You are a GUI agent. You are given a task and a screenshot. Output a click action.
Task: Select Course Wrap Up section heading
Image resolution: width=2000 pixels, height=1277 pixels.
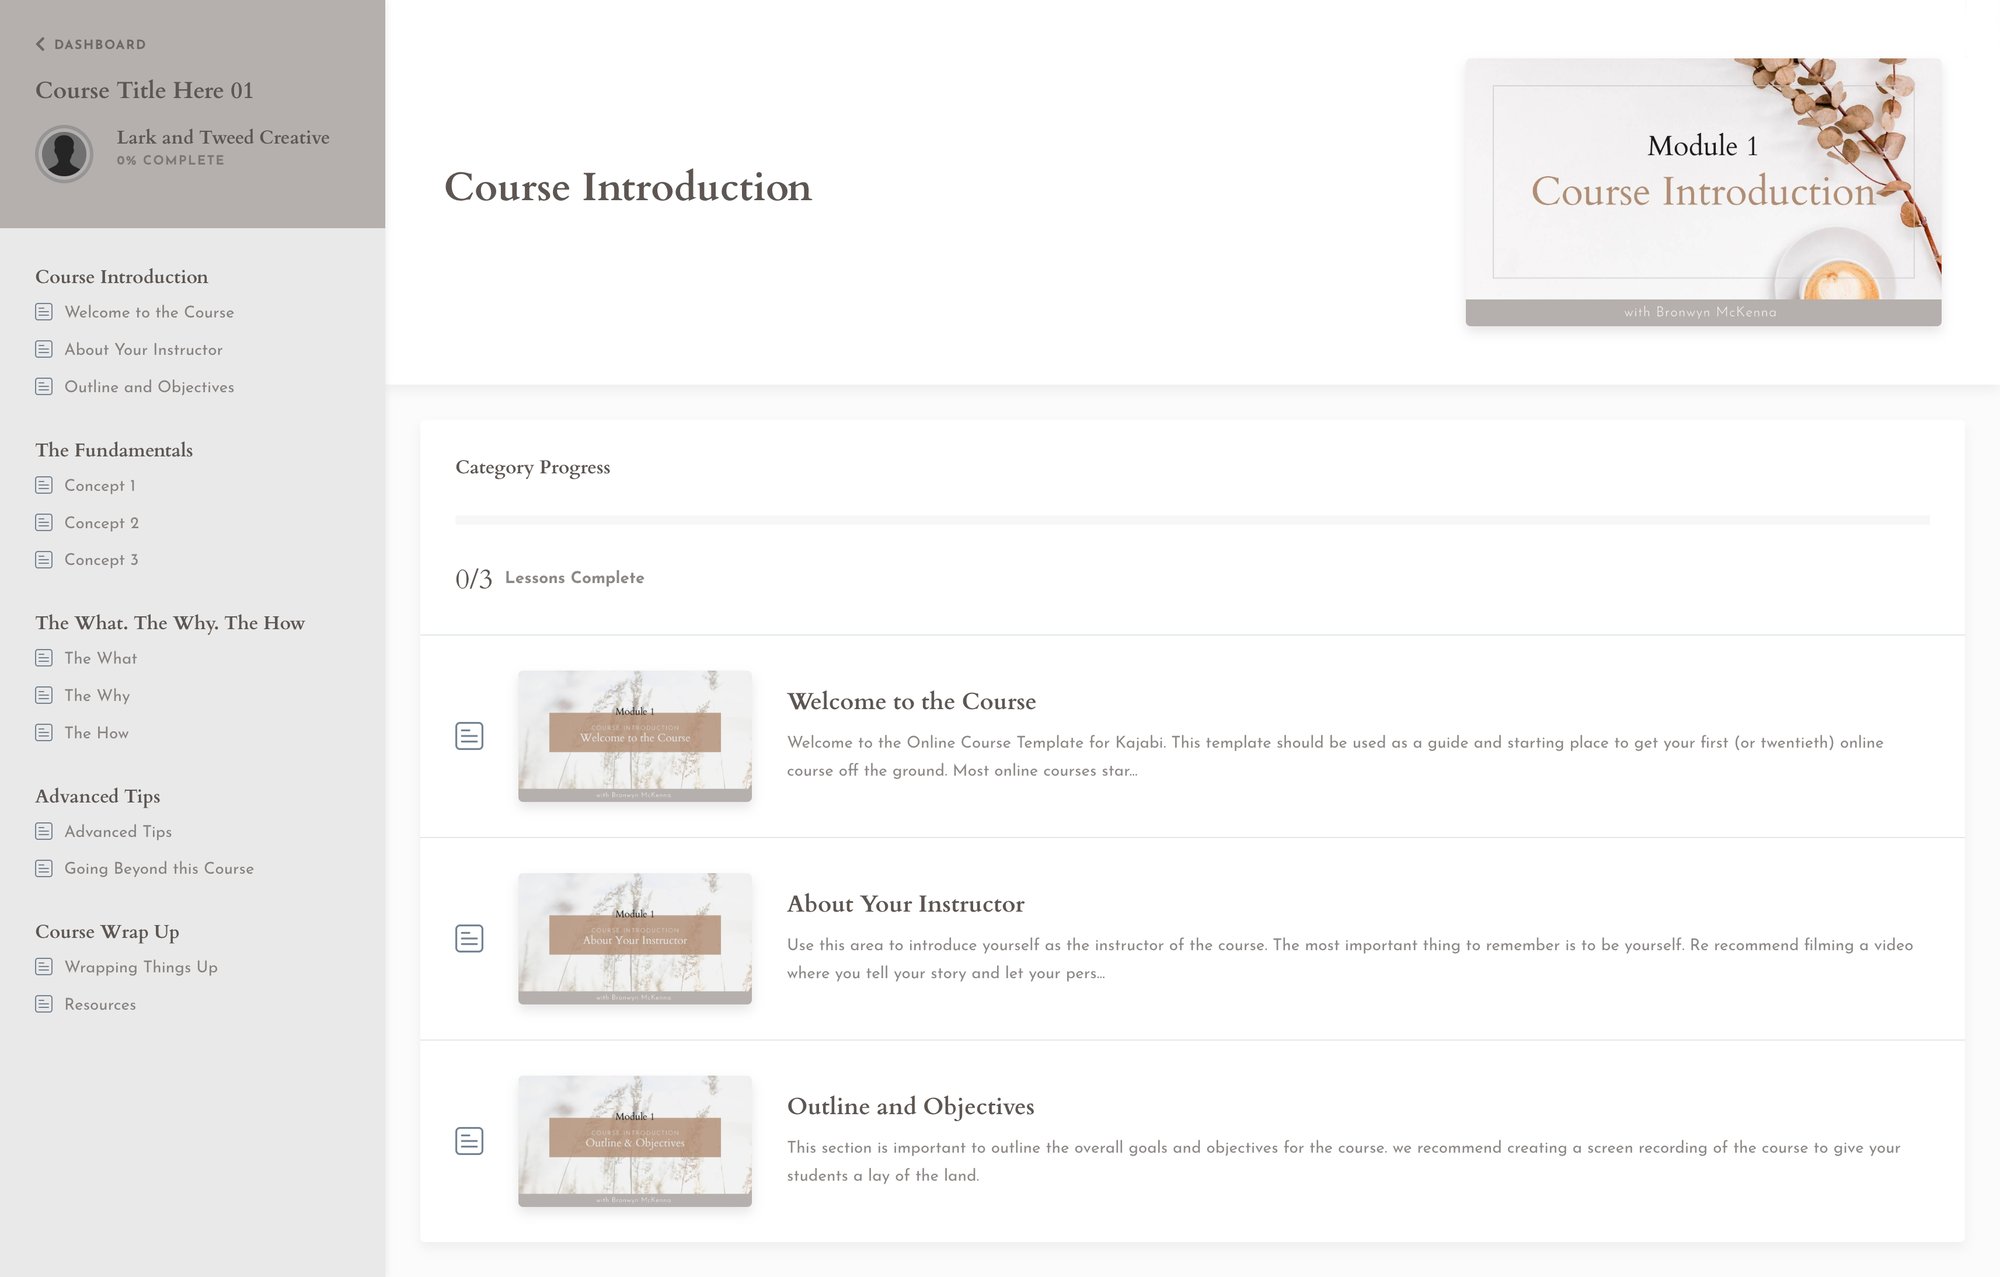tap(107, 932)
